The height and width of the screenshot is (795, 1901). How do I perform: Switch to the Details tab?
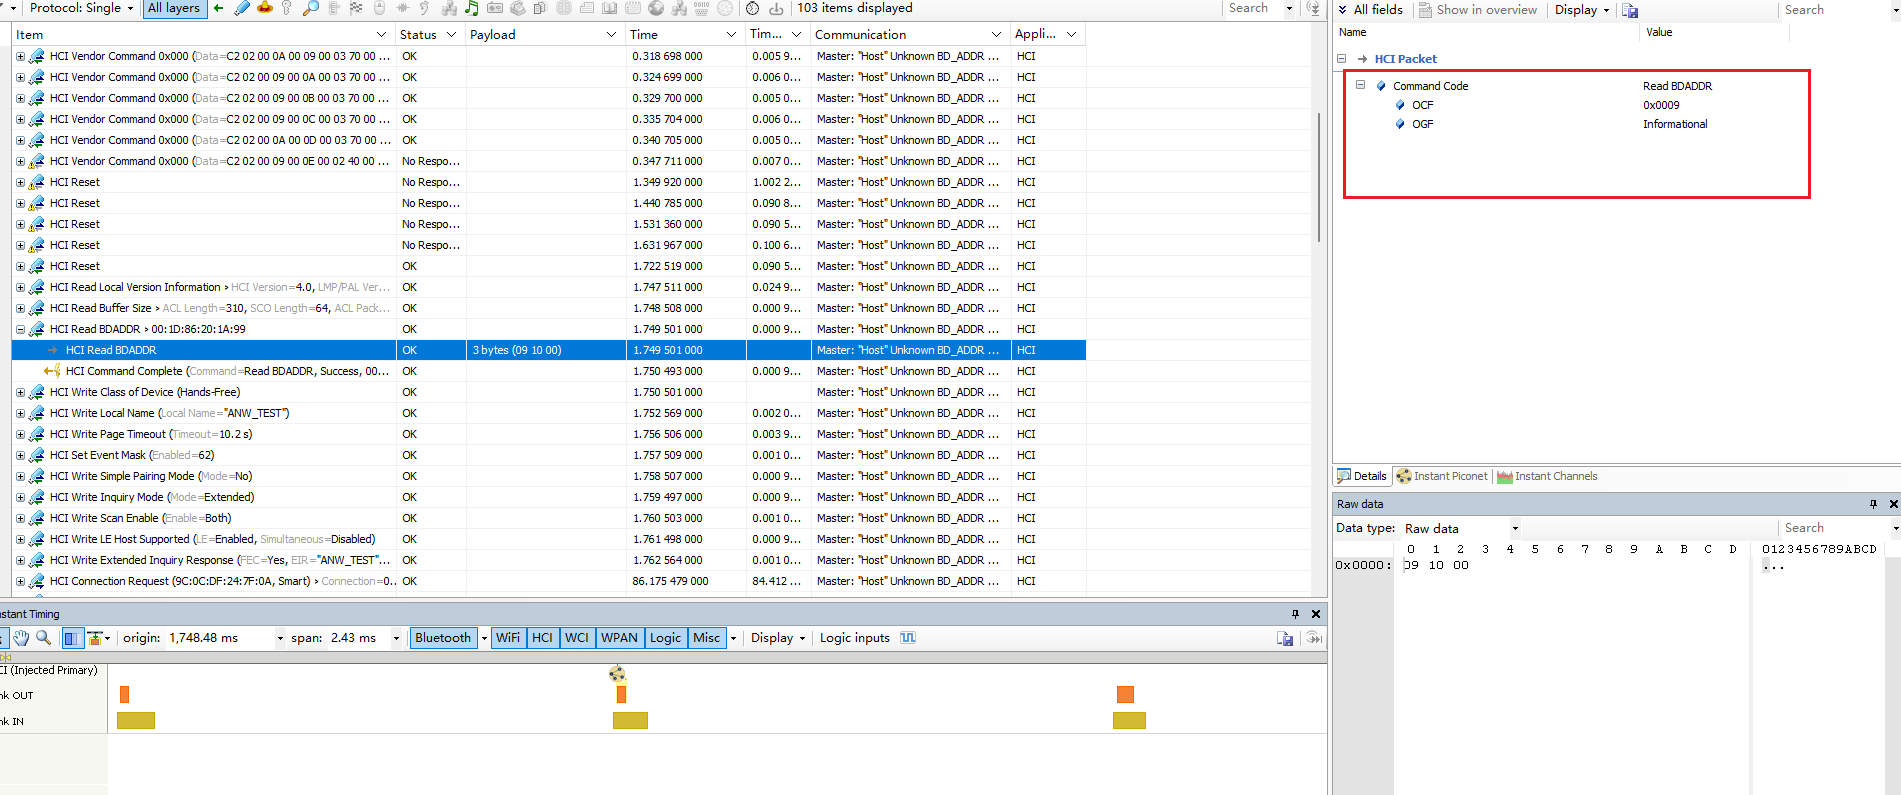(1362, 476)
